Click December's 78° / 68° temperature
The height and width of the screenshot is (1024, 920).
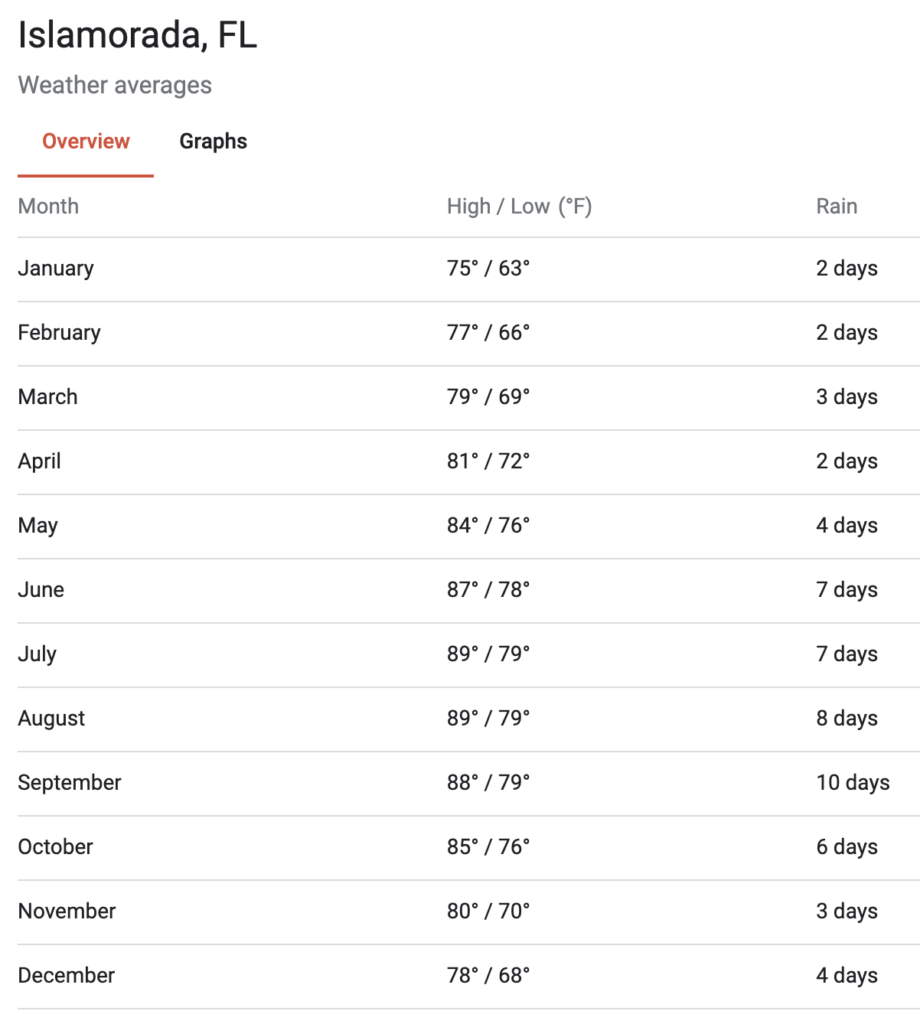point(488,976)
